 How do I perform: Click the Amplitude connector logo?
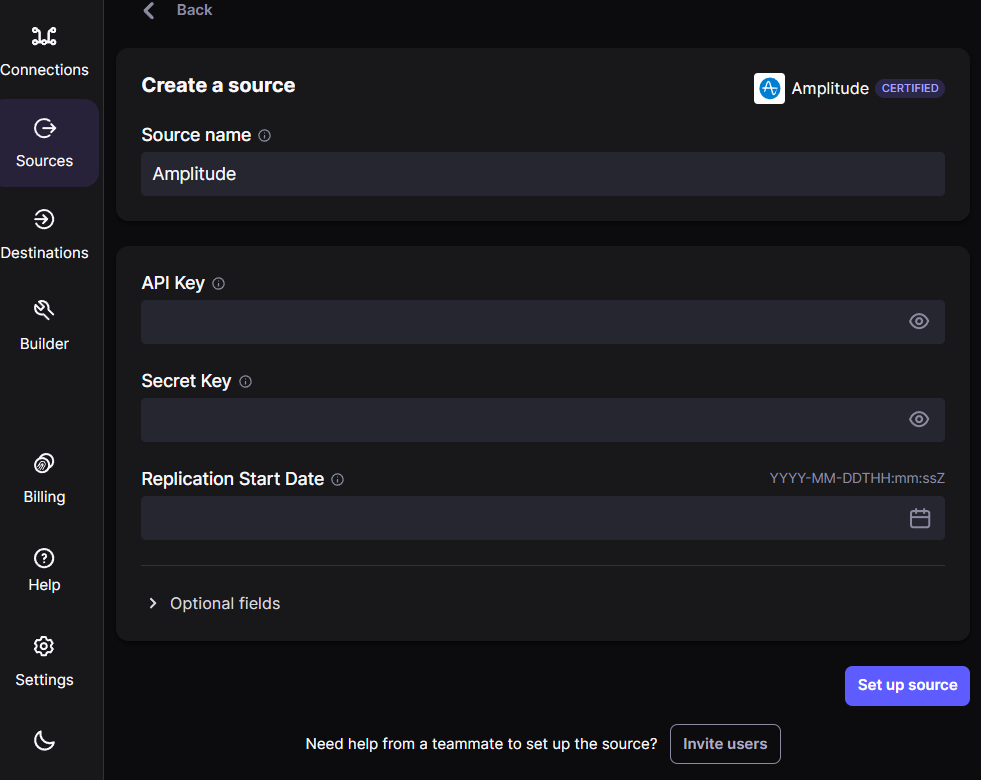(x=769, y=88)
